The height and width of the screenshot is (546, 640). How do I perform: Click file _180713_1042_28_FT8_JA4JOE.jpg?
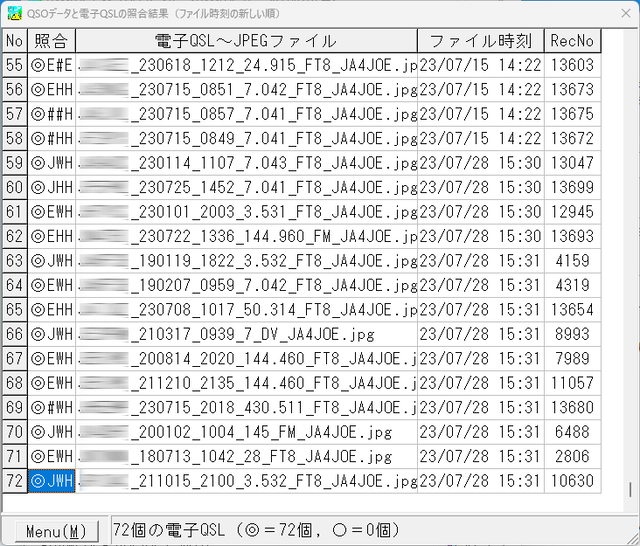click(247, 457)
